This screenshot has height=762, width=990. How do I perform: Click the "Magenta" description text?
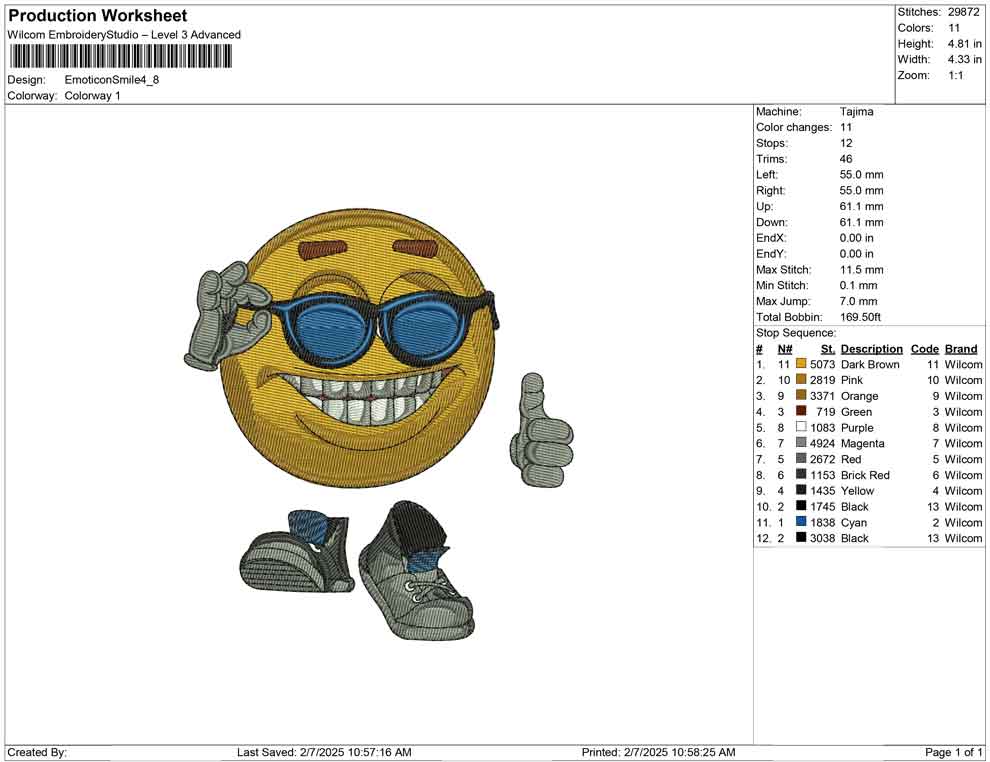tap(862, 443)
